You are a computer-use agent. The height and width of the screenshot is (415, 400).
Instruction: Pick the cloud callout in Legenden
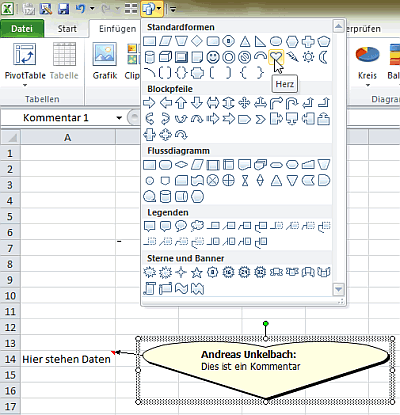pos(197,226)
